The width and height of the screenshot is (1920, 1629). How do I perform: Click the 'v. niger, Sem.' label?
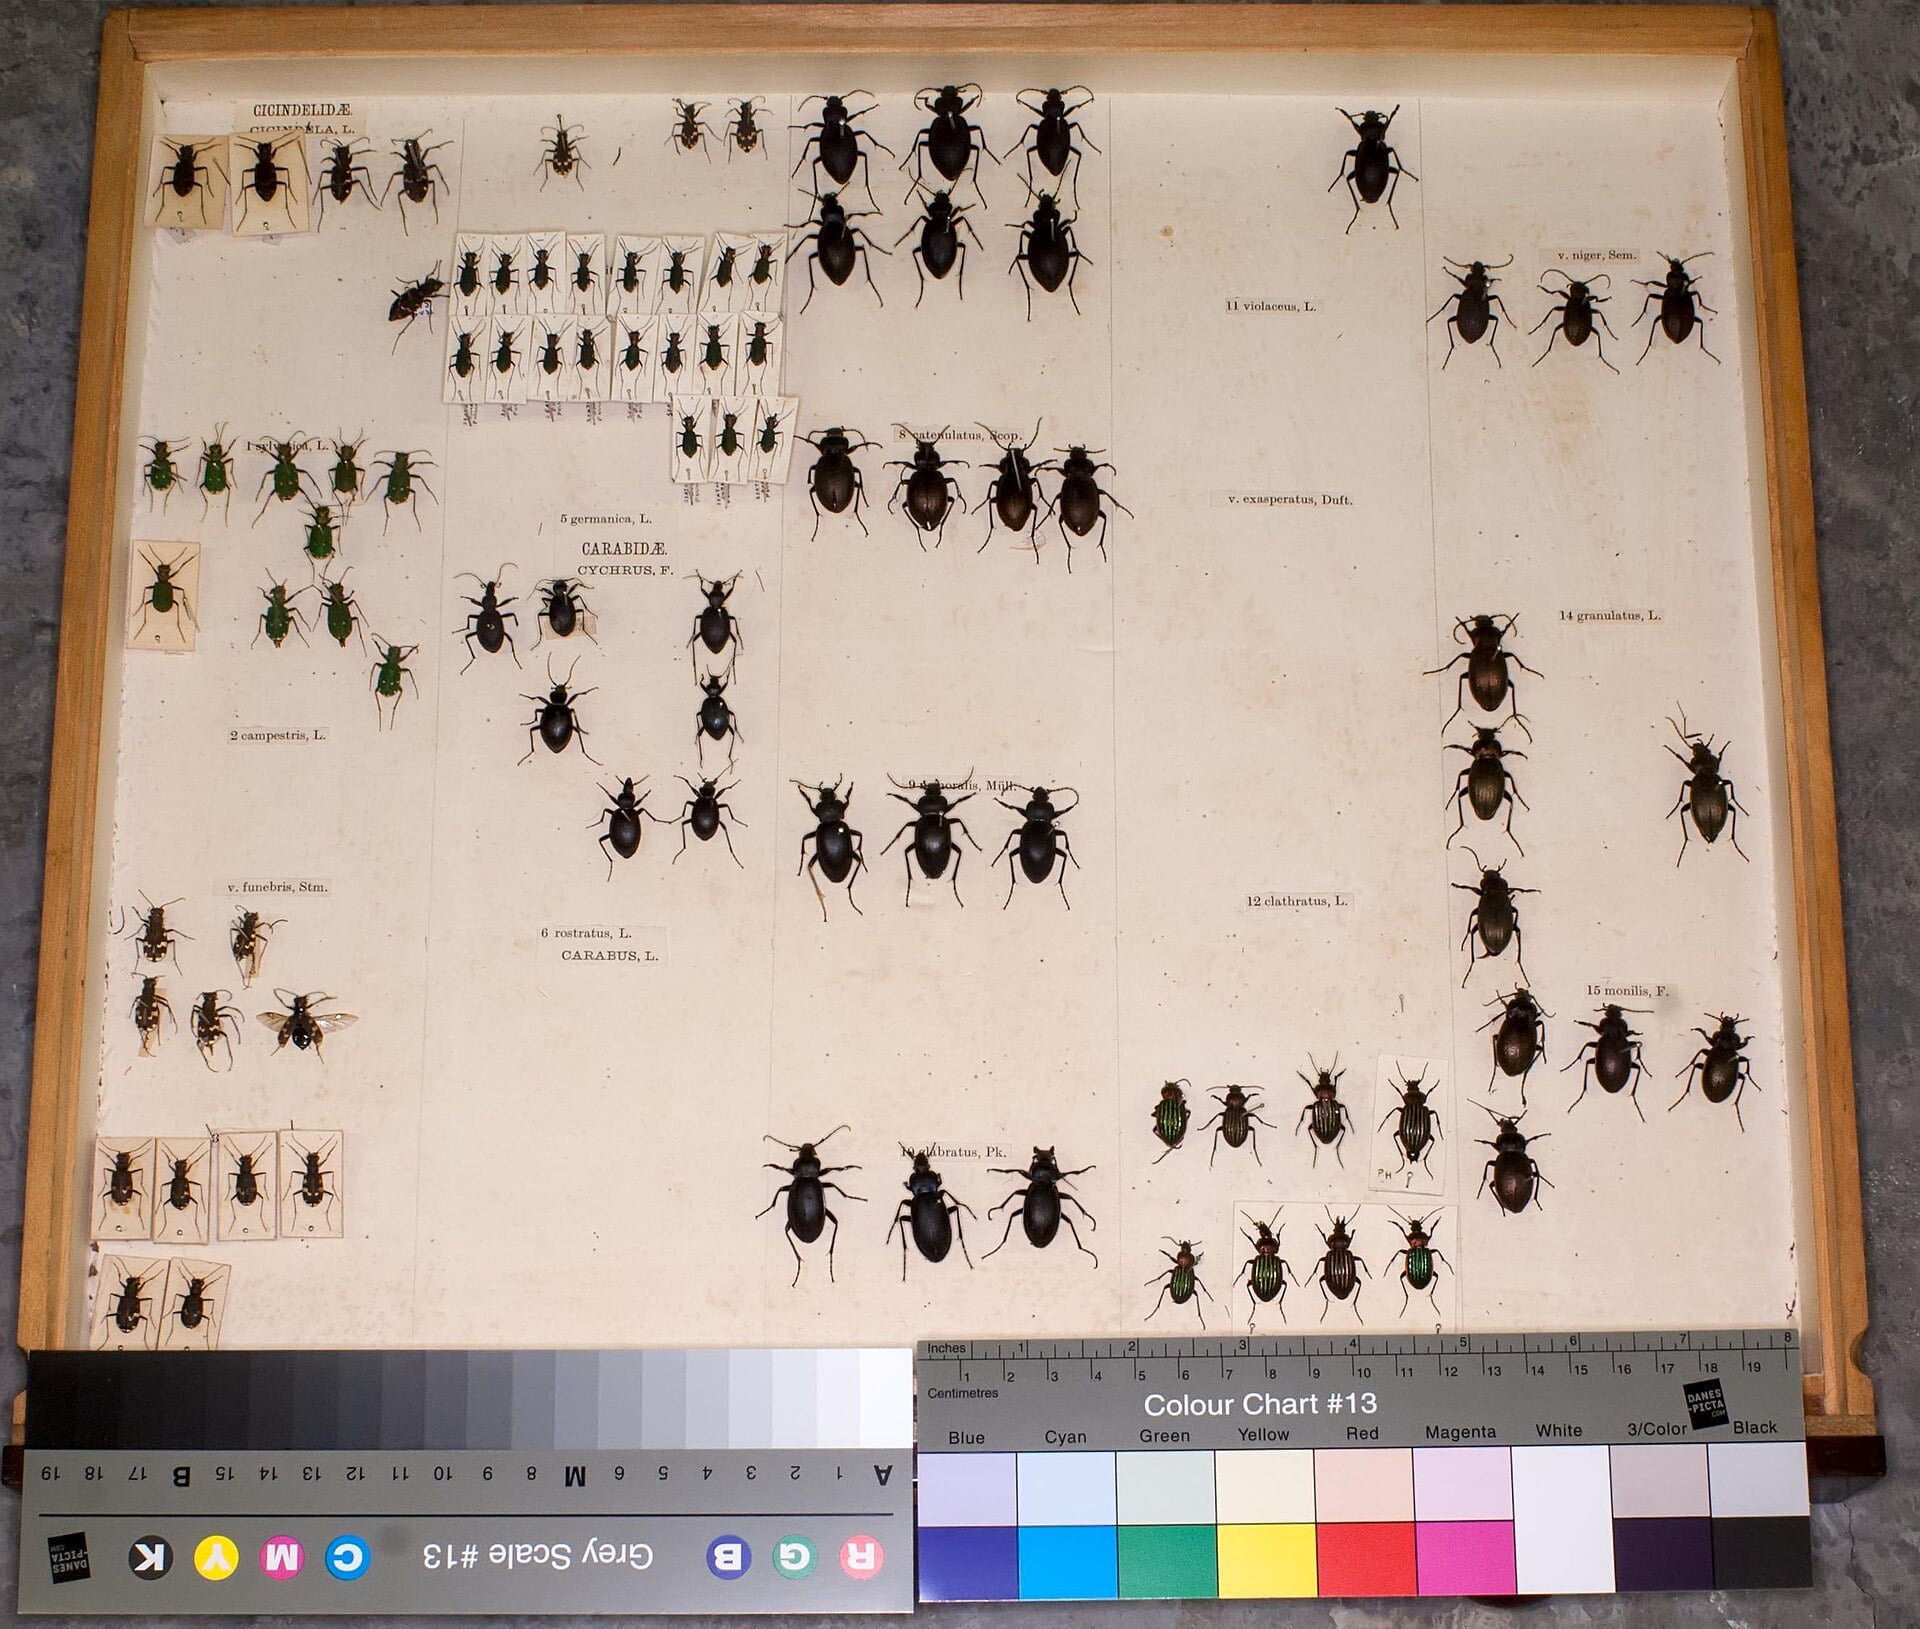(1596, 255)
